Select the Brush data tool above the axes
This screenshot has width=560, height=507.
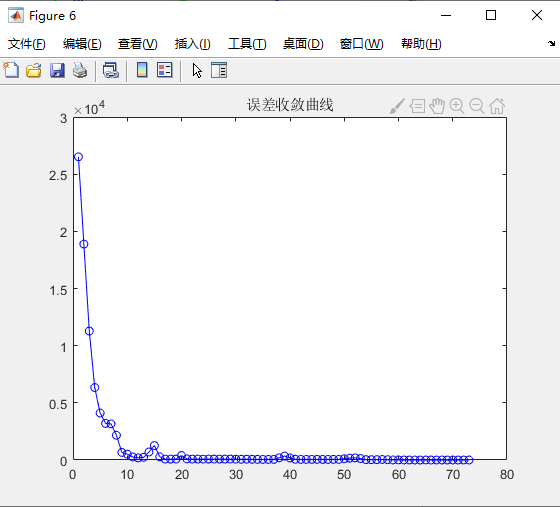pos(397,106)
